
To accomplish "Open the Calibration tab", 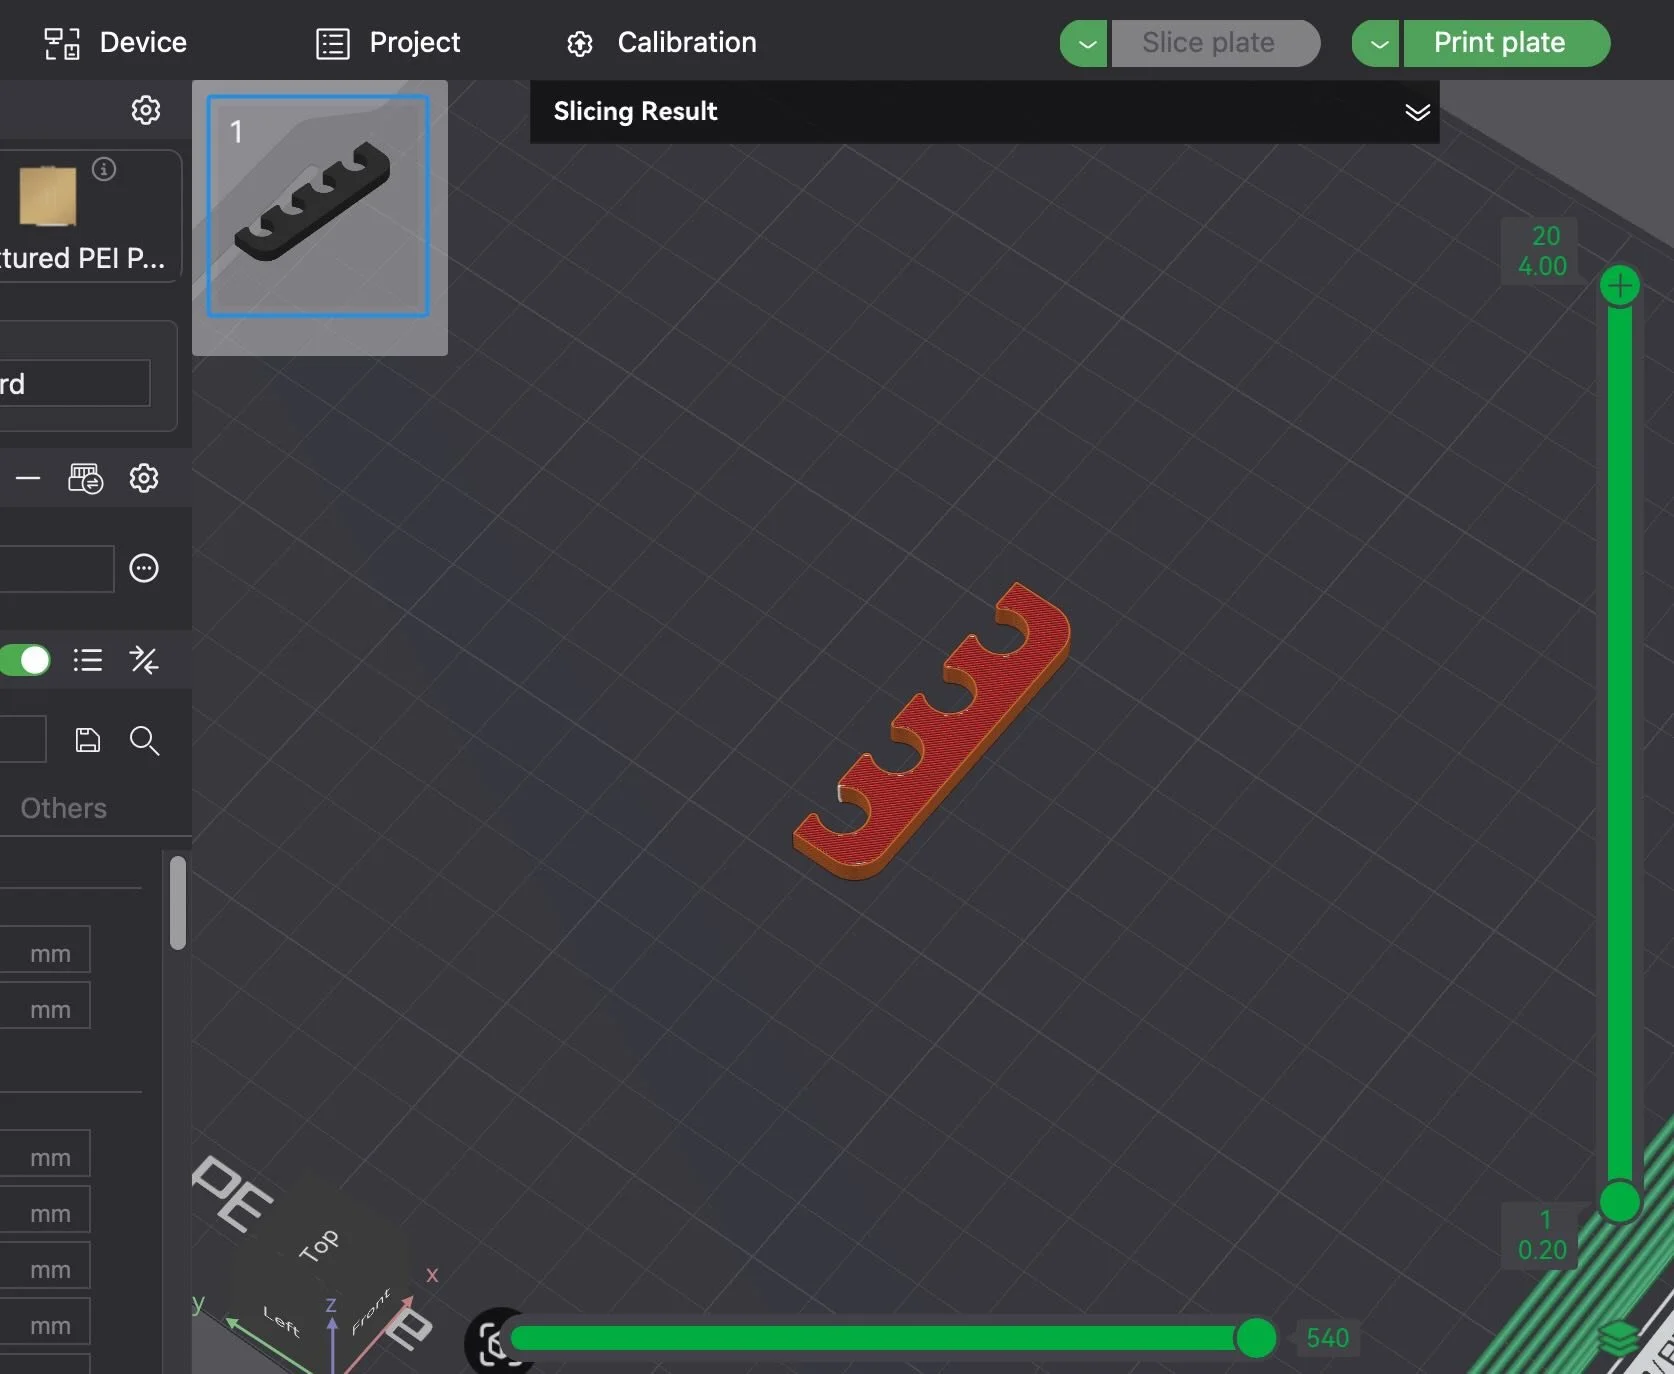I will click(x=660, y=43).
